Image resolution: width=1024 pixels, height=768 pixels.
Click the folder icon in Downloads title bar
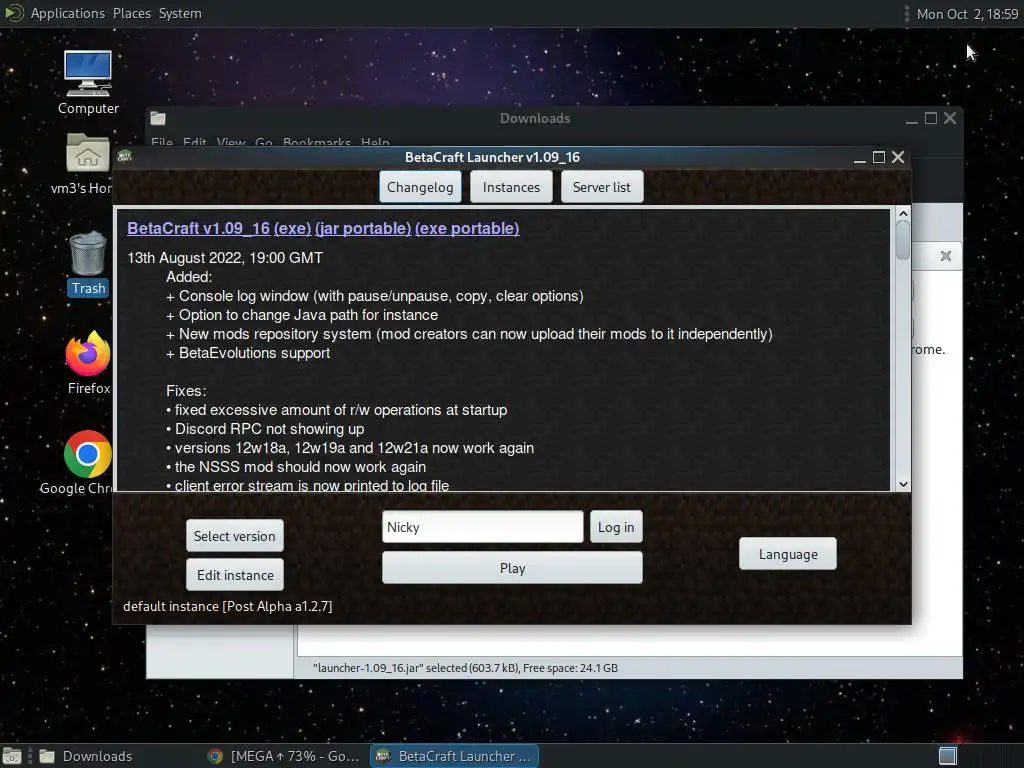click(158, 118)
